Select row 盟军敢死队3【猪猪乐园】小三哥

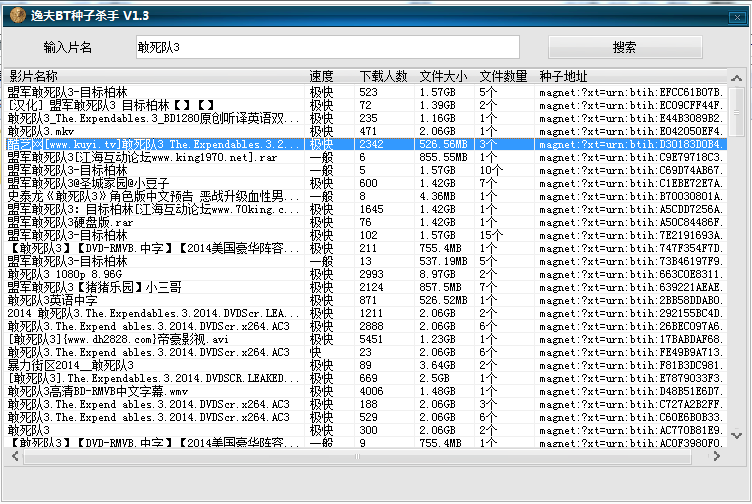point(365,287)
